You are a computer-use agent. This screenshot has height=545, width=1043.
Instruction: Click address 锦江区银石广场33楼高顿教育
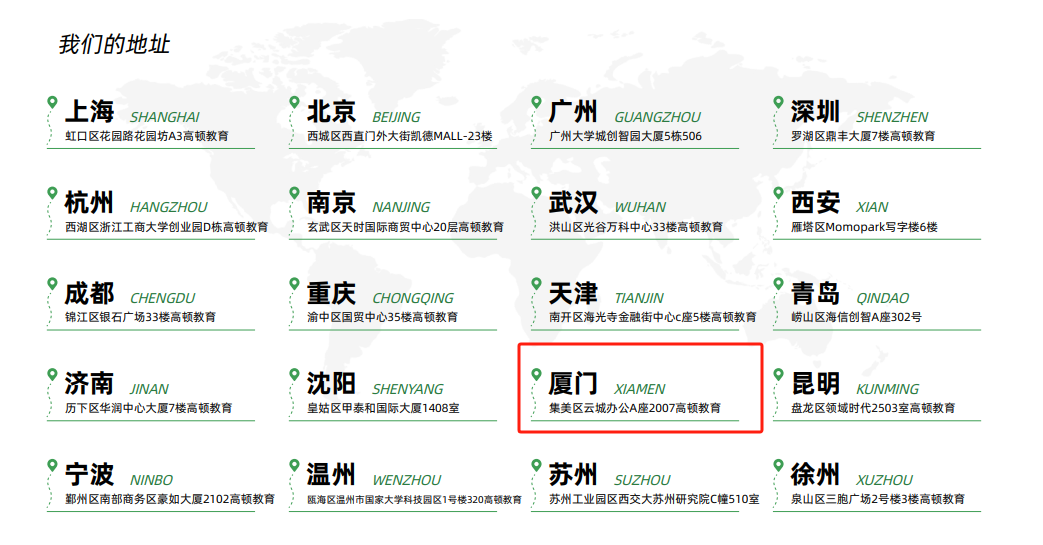[x=140, y=317]
